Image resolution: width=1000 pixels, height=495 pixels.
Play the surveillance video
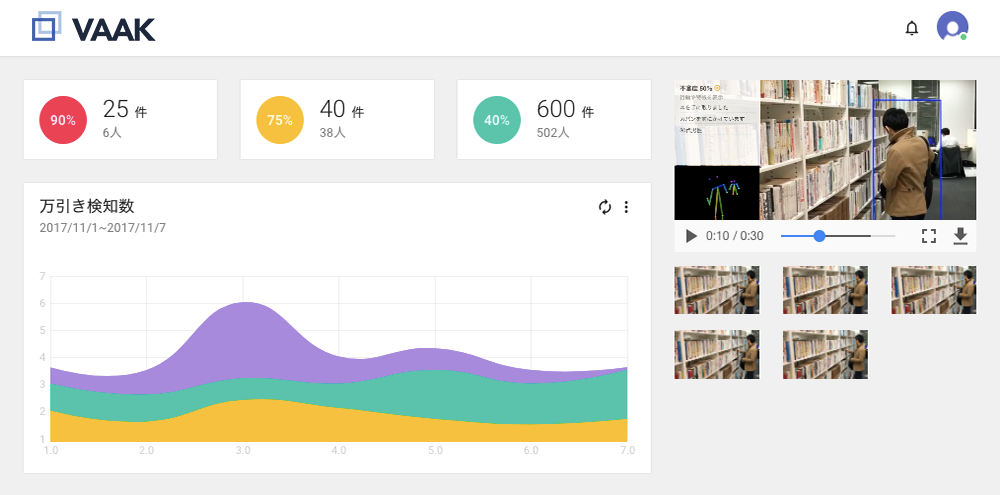(690, 236)
